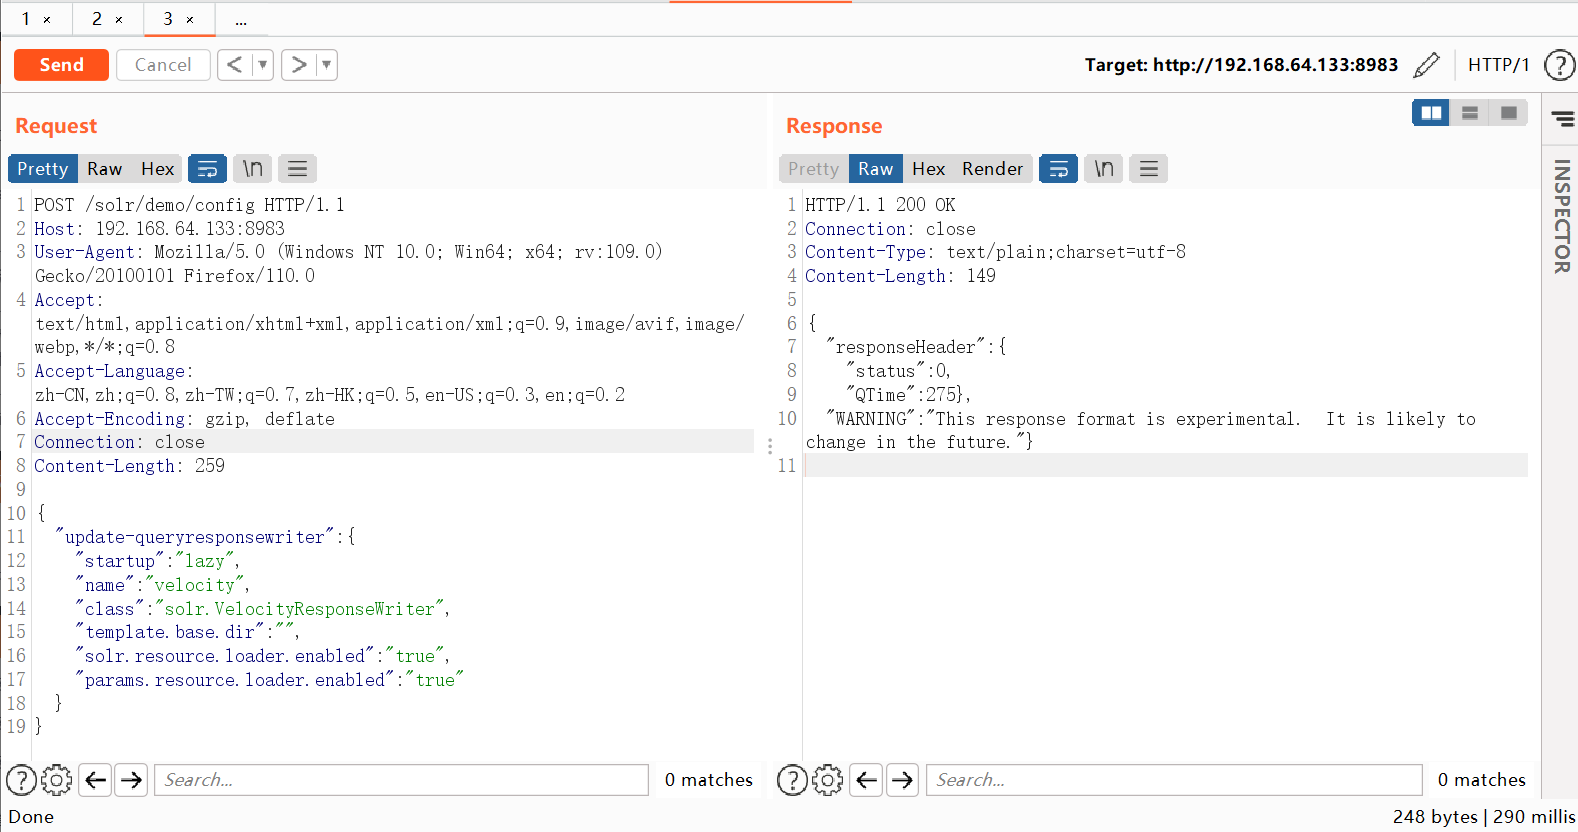
Task: Open Request search settings gear
Action: pyautogui.click(x=57, y=780)
